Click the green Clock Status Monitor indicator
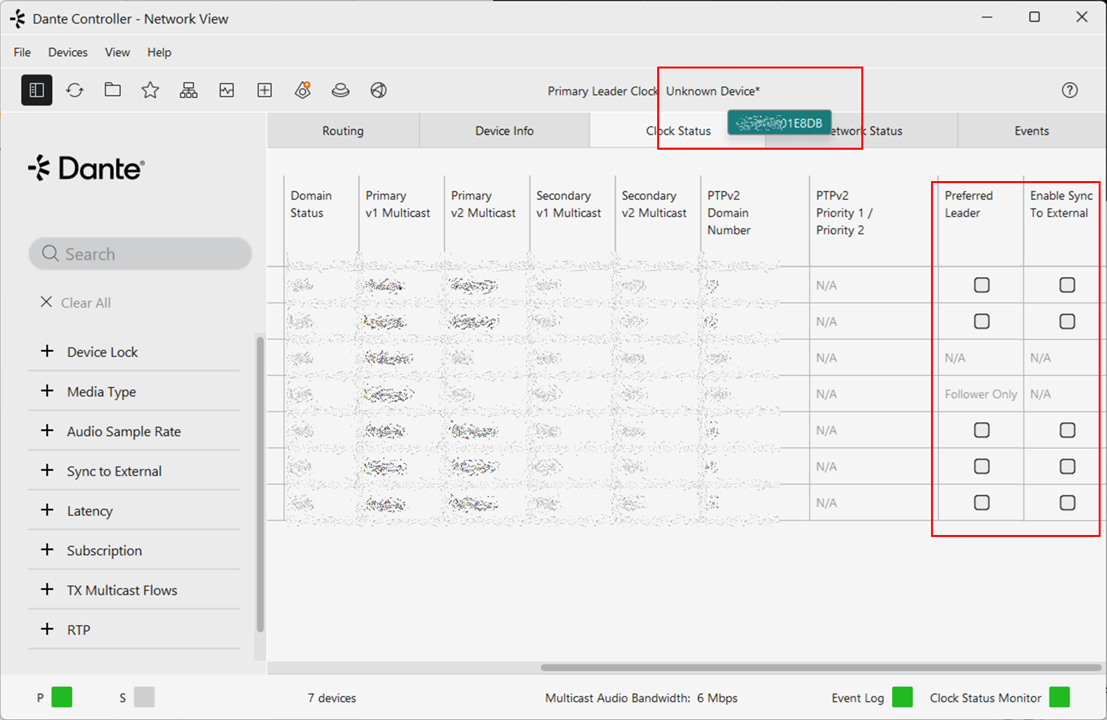 [1059, 697]
